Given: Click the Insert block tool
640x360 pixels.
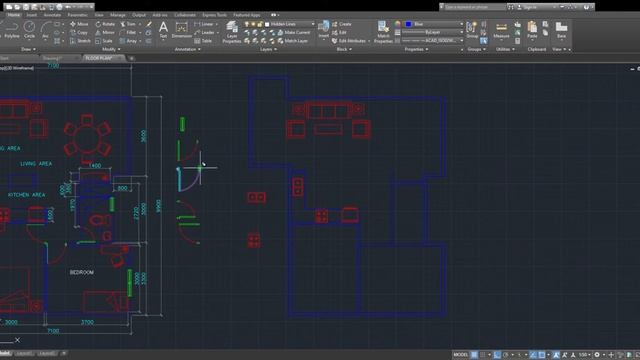Looking at the screenshot, I should [x=323, y=30].
